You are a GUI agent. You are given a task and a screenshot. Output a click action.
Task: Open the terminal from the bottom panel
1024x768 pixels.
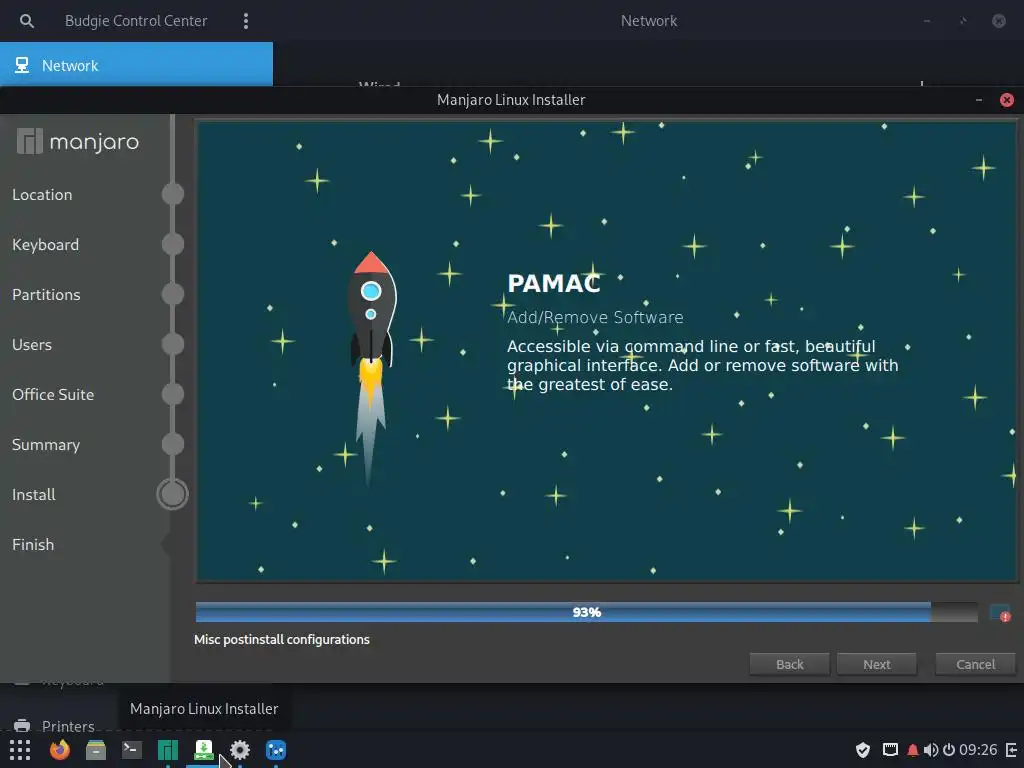(132, 750)
